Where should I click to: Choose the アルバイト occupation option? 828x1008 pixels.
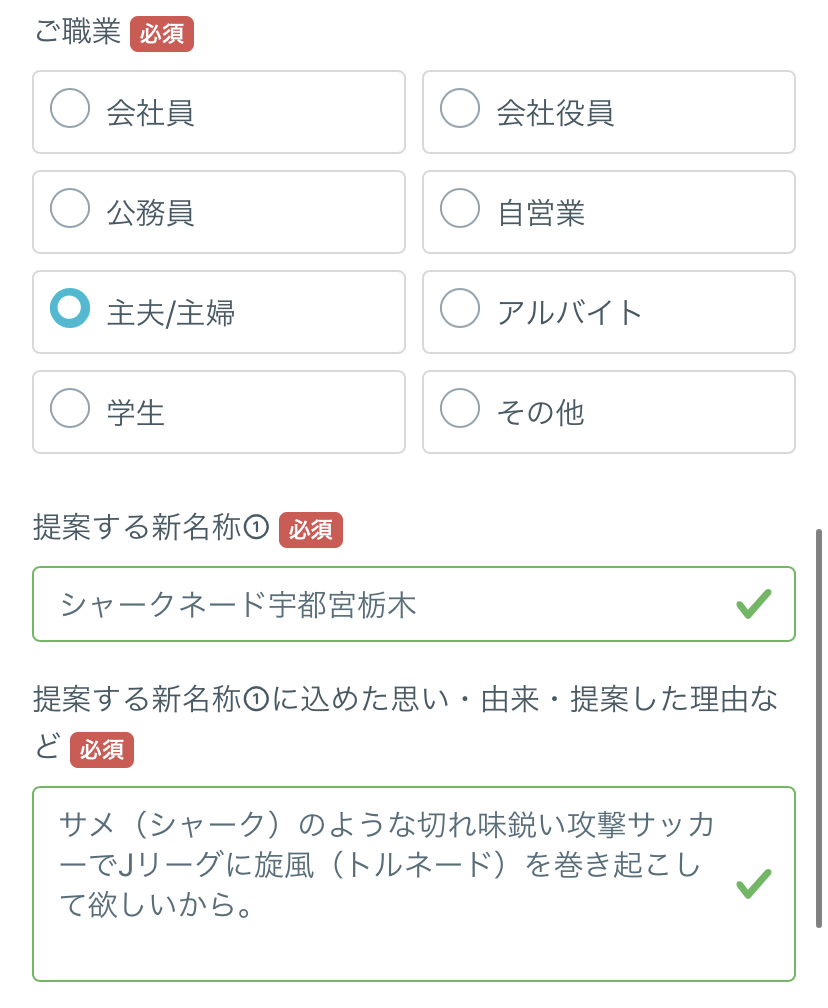pos(460,309)
